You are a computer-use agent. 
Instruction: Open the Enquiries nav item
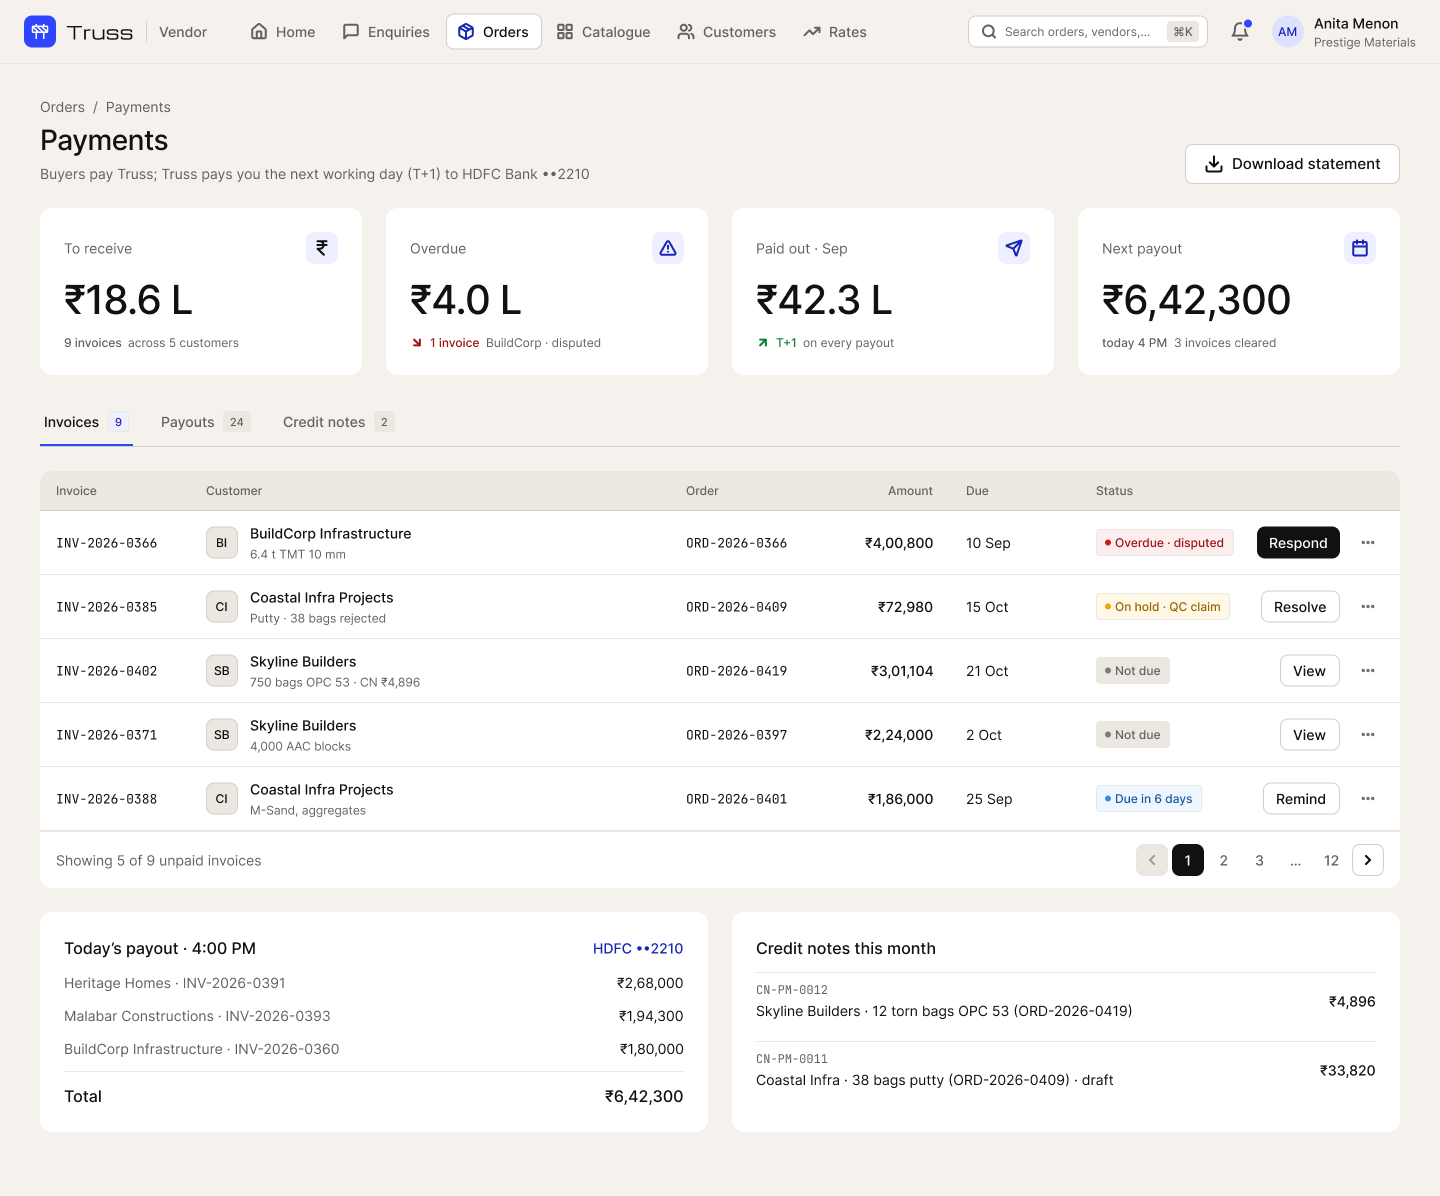pyautogui.click(x=386, y=32)
